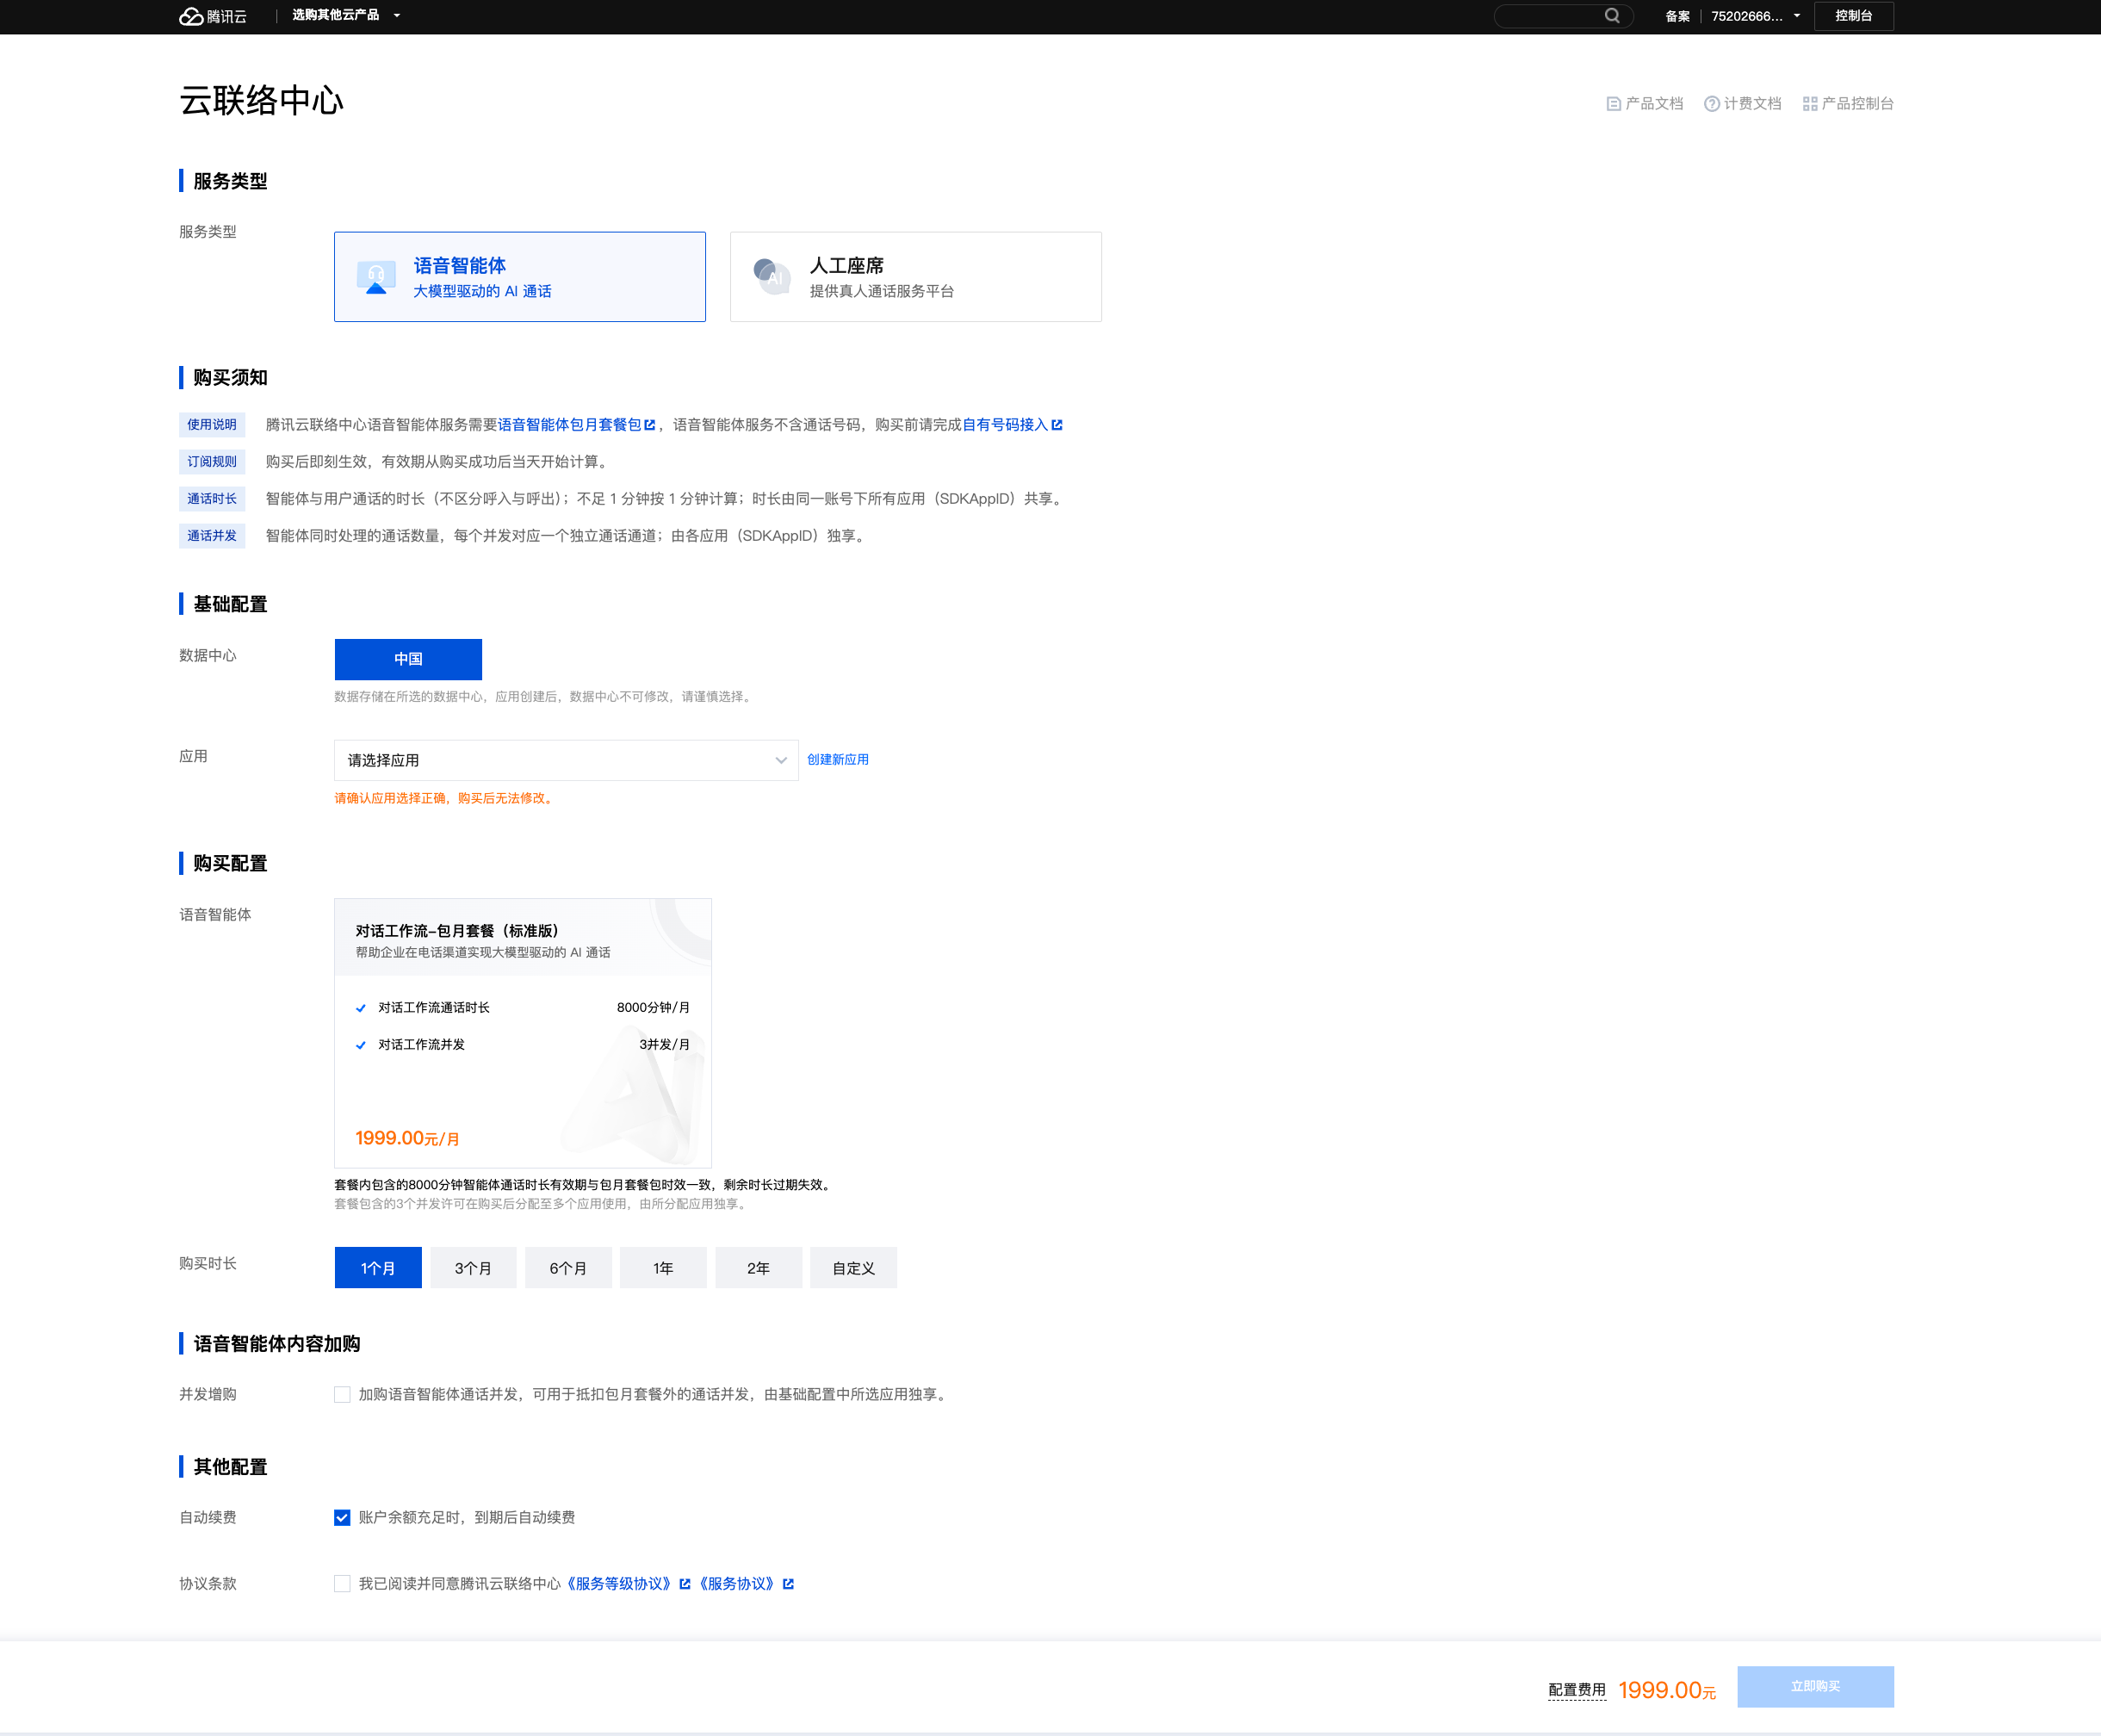Enable concurrency add-on checkbox
The width and height of the screenshot is (2101, 1736).
(x=342, y=1394)
